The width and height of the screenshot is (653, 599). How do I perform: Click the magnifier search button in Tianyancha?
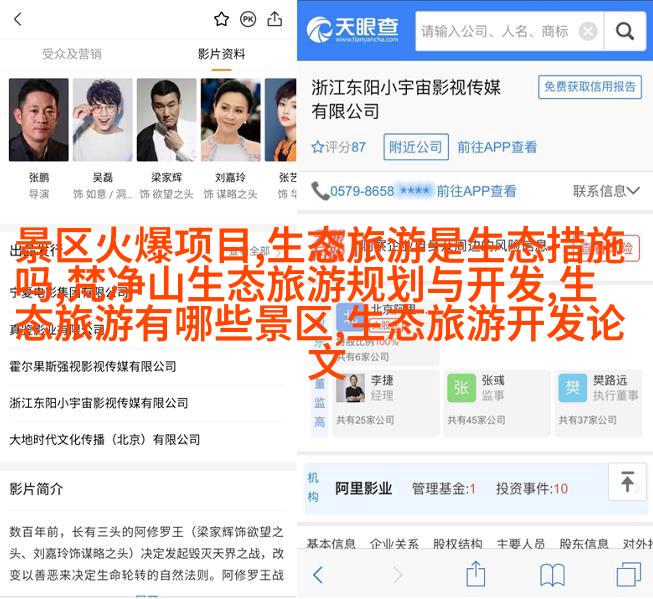pos(625,31)
